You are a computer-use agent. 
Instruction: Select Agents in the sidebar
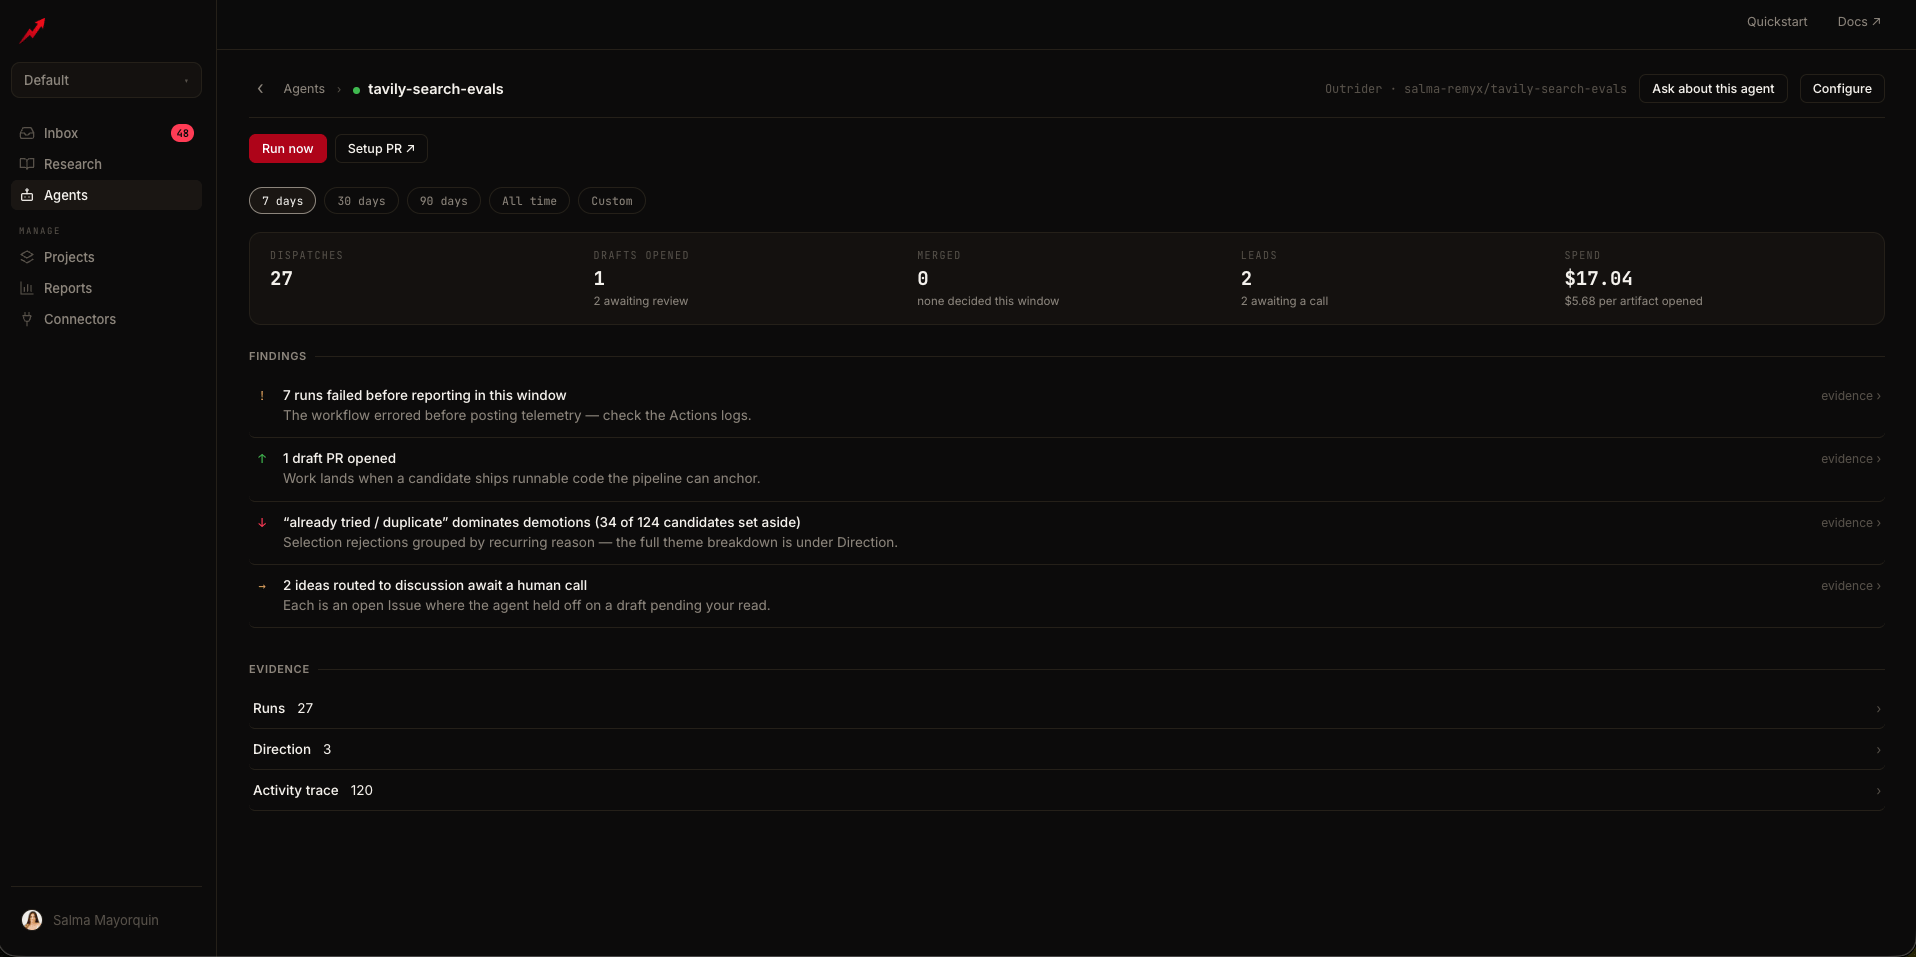(x=106, y=195)
